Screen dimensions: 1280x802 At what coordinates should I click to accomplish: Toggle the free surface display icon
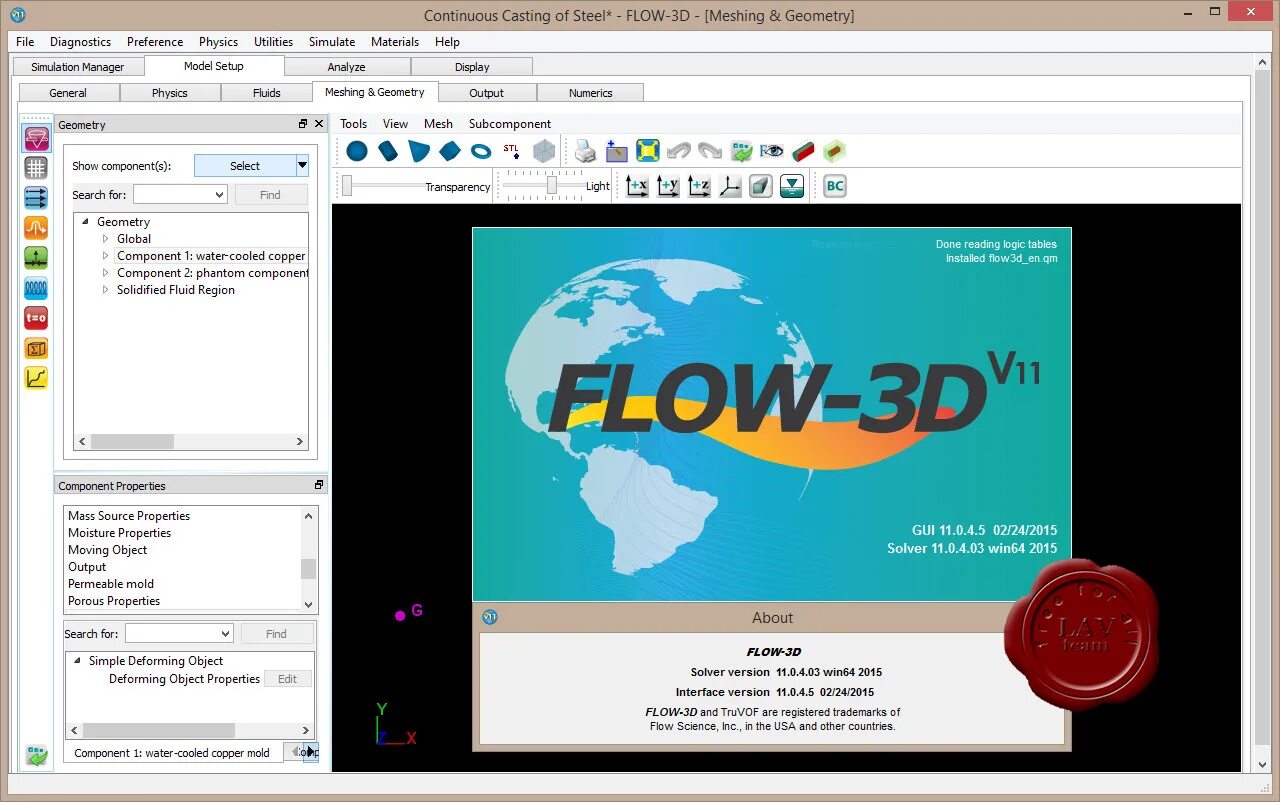[792, 186]
